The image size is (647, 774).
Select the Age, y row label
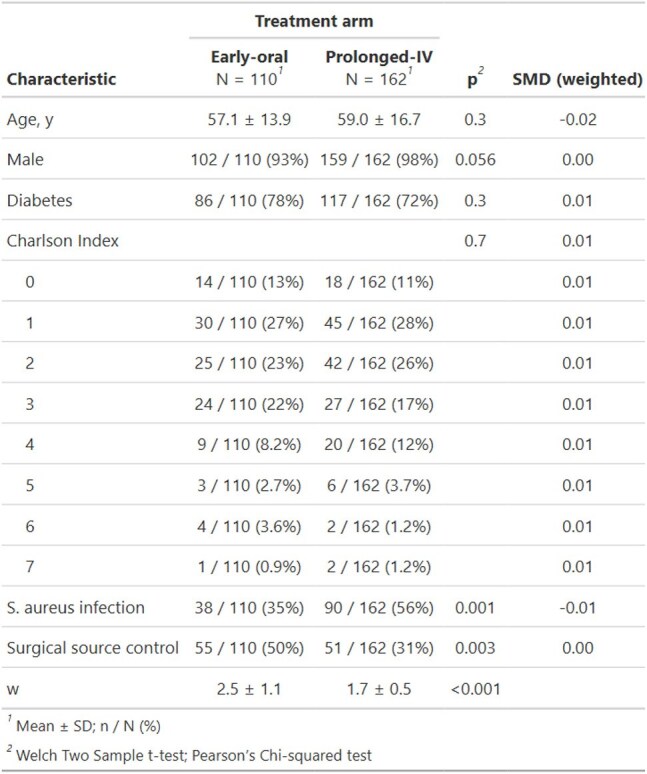coord(30,120)
